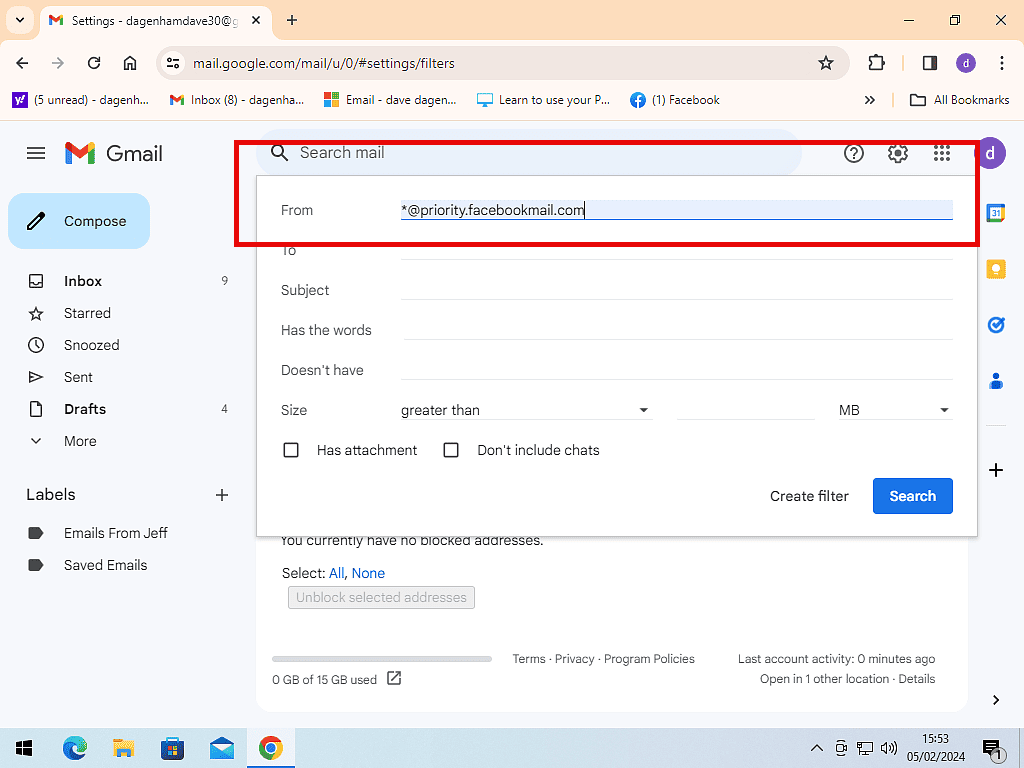Open Google Calendar side panel icon

996,213
